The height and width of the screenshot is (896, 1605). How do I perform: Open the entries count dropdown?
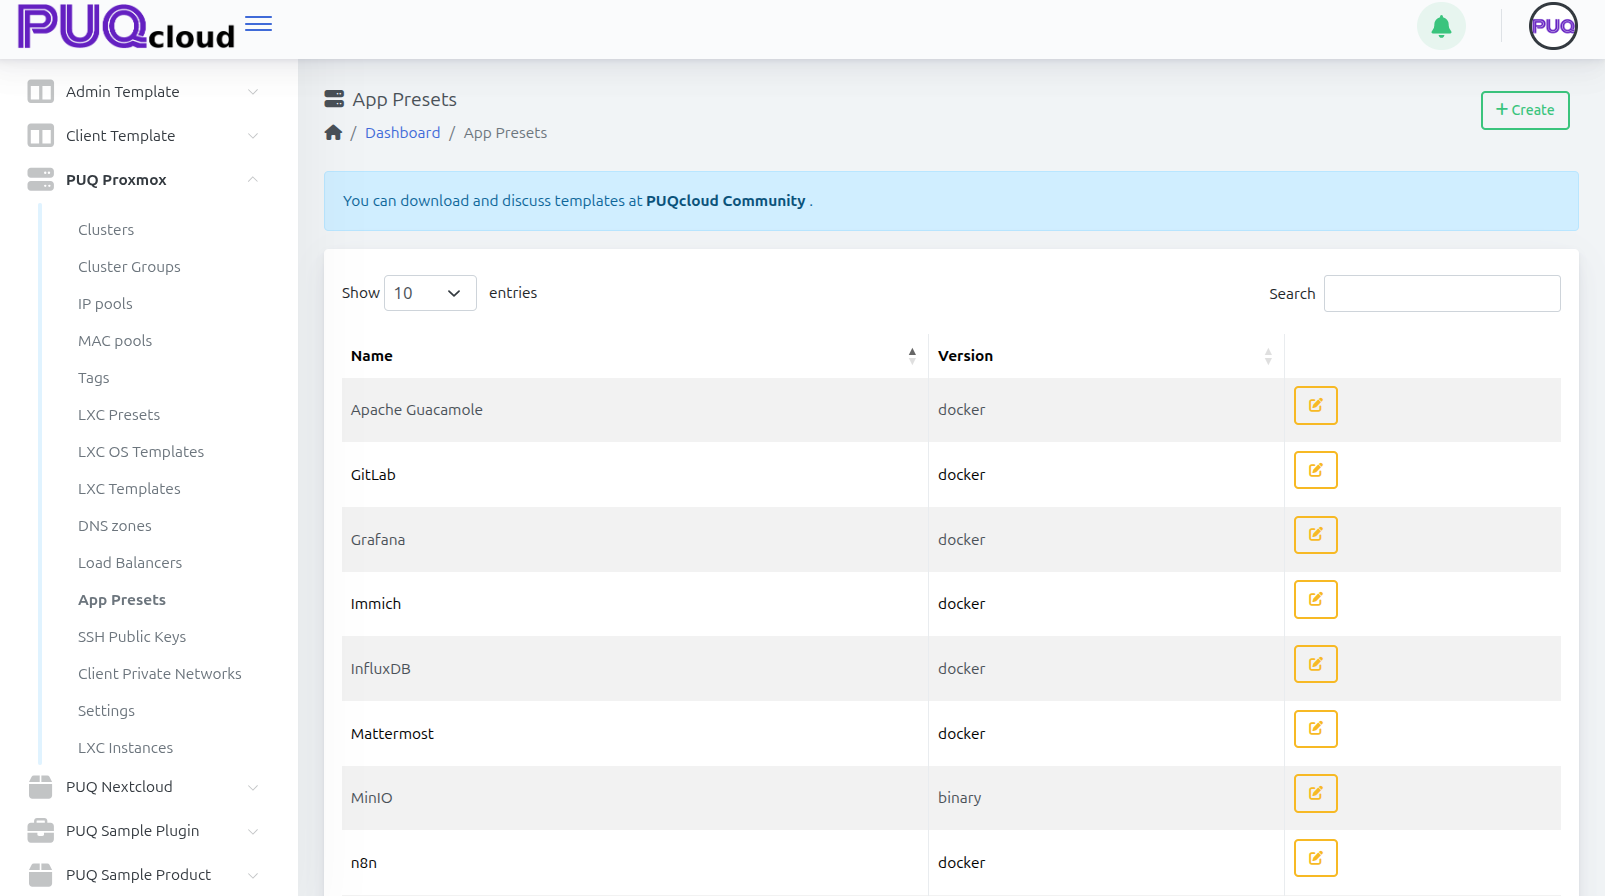tap(430, 293)
